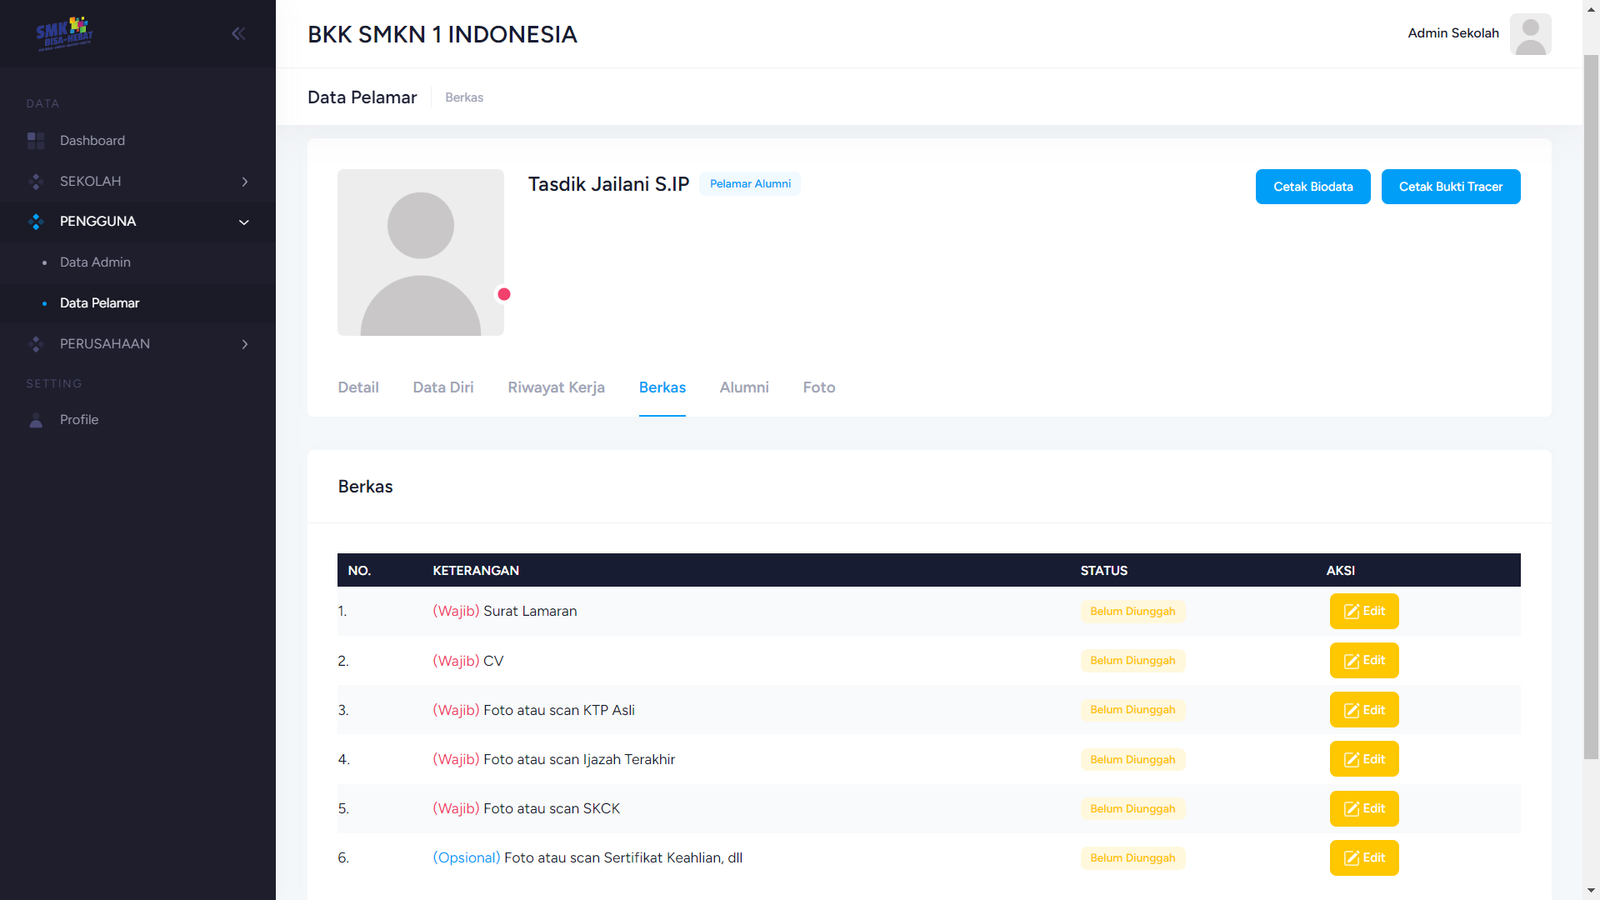Screen dimensions: 1600x900
Task: Click the Cetak Biodata button
Action: pyautogui.click(x=1312, y=187)
